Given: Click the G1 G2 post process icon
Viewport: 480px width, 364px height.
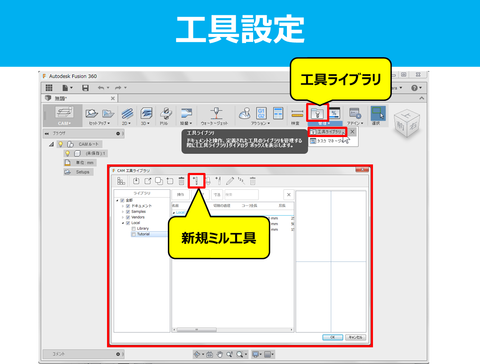Looking at the screenshot, I should click(261, 113).
